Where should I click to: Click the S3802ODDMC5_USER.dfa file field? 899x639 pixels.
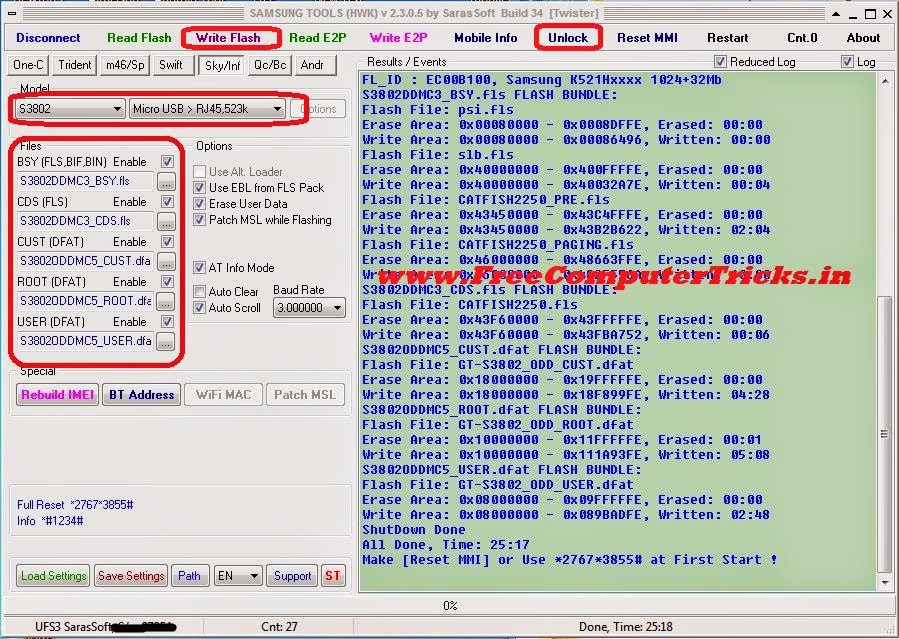[85, 341]
